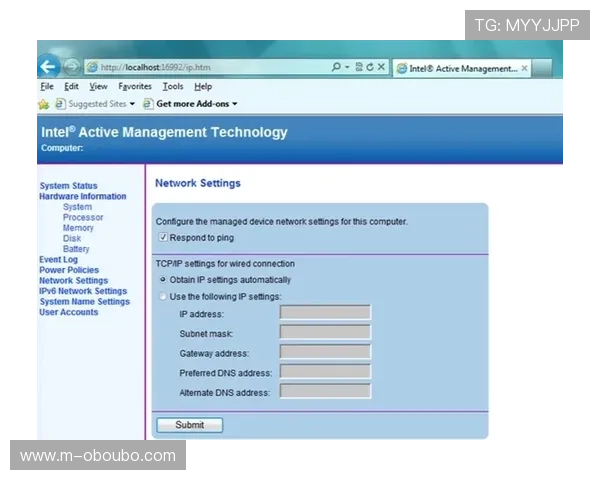Open the Power Policies link
This screenshot has height=480, width=600.
(69, 270)
